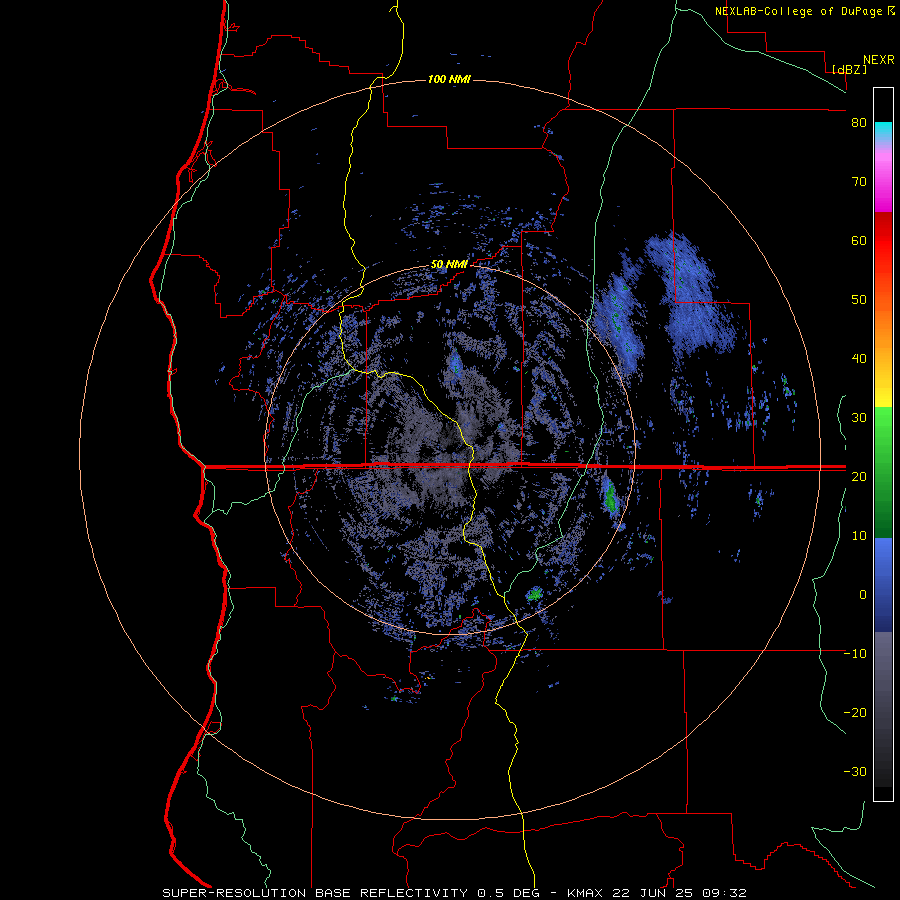Click the -20 value on the dBZ scale
The height and width of the screenshot is (900, 900).
pyautogui.click(x=855, y=713)
